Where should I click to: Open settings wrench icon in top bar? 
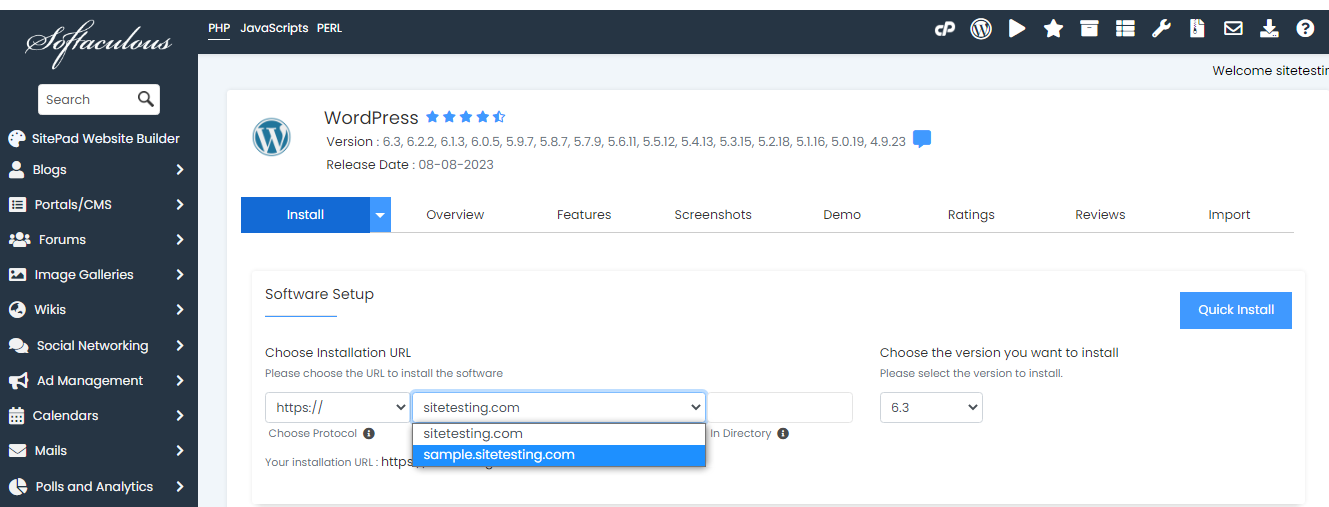1161,29
